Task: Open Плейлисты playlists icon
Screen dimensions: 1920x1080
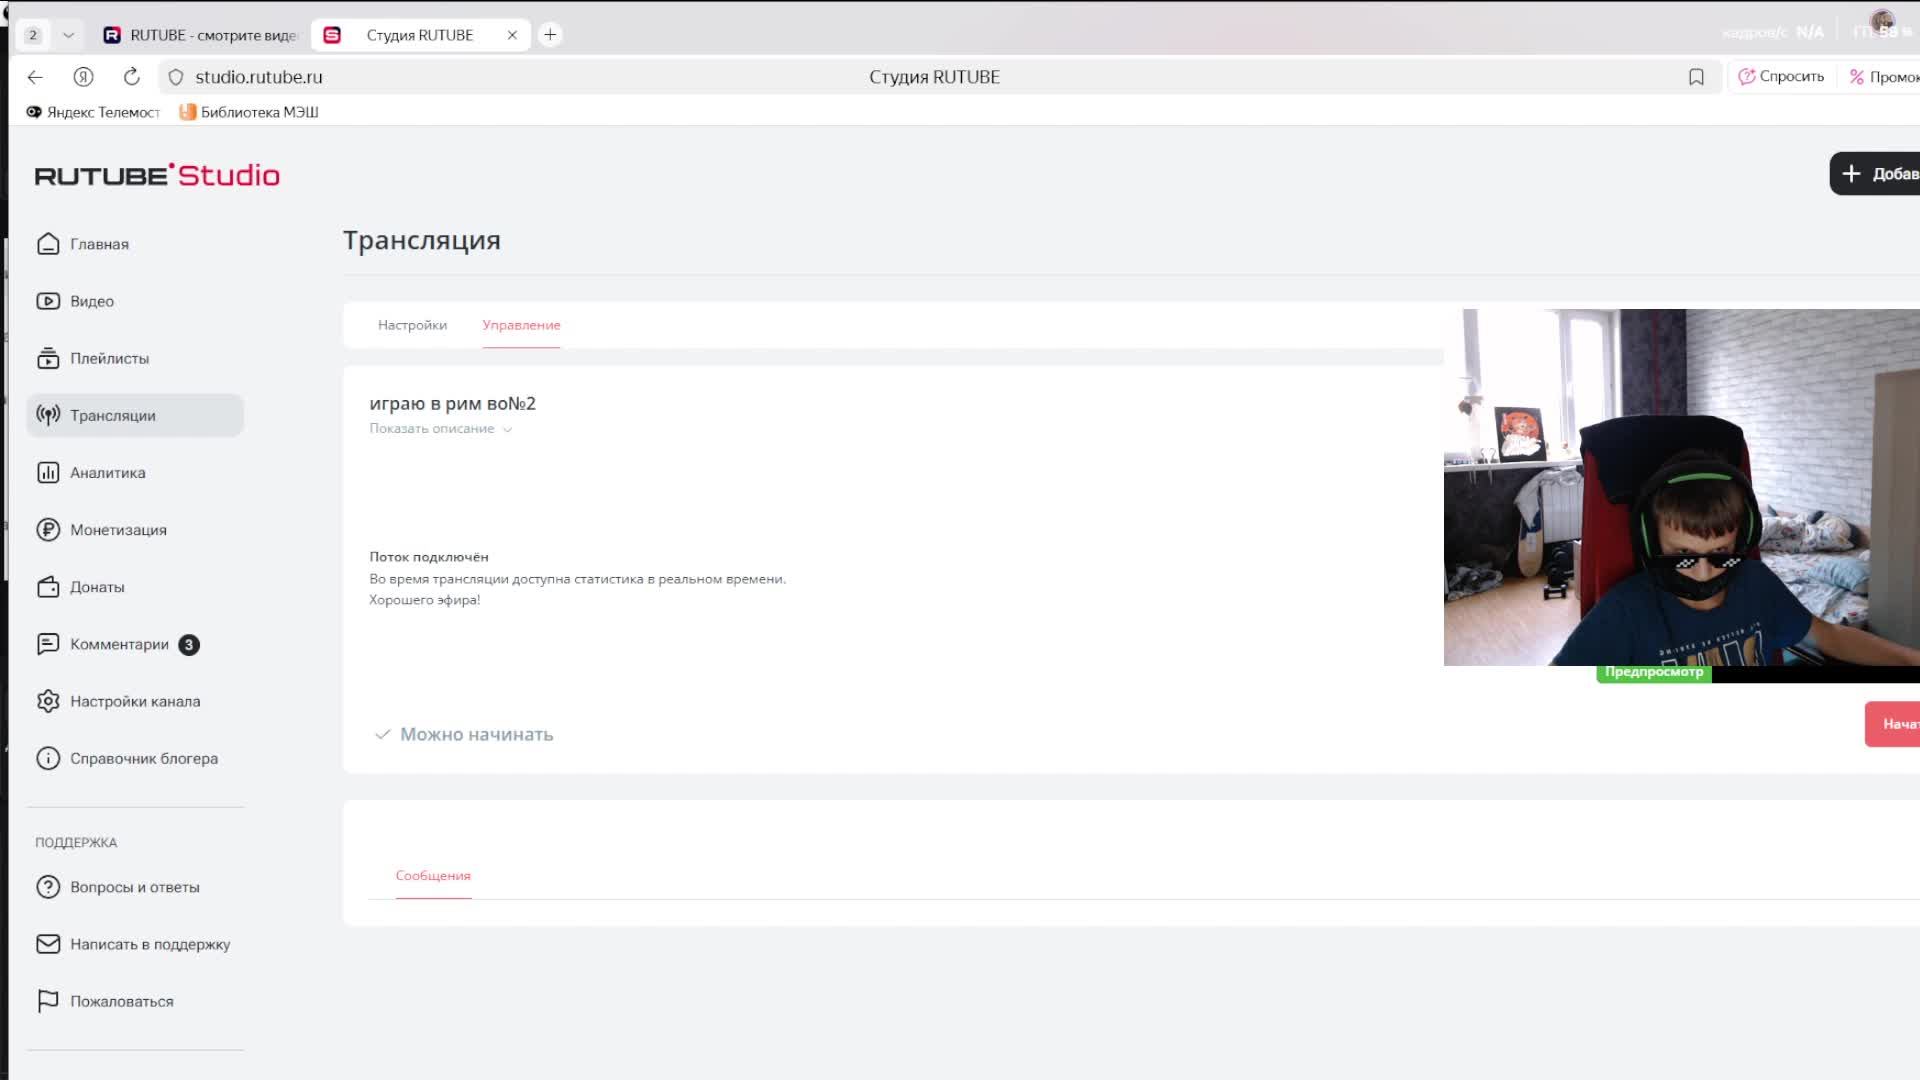Action: [x=48, y=358]
